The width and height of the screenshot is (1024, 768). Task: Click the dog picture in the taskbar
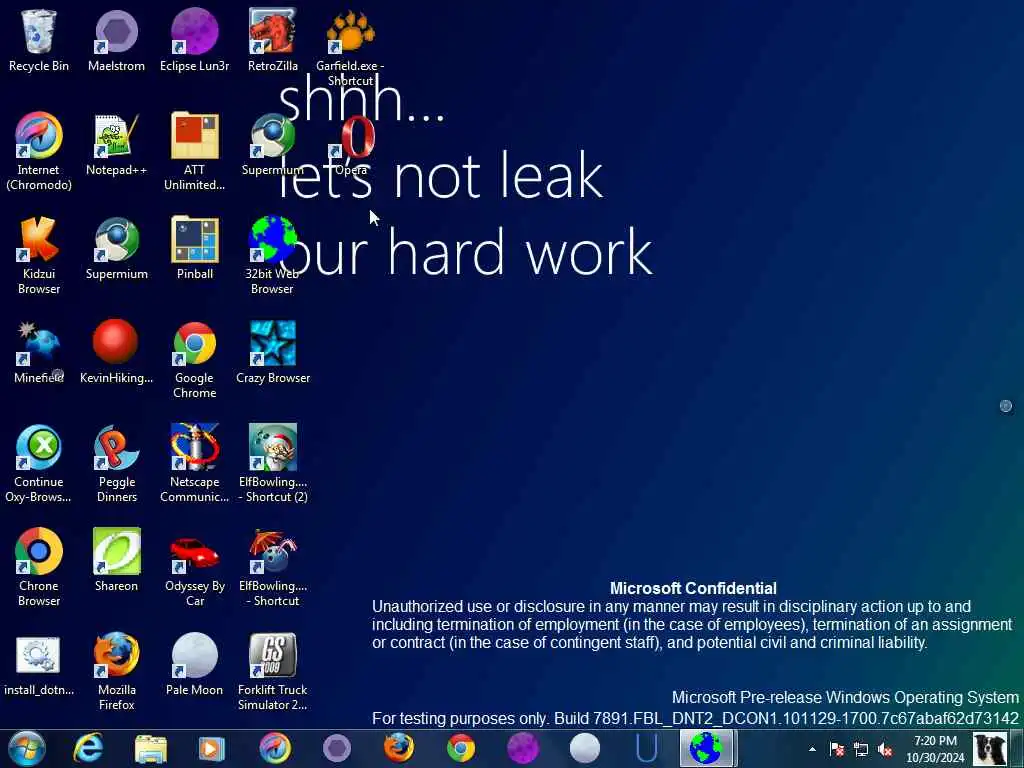click(989, 749)
